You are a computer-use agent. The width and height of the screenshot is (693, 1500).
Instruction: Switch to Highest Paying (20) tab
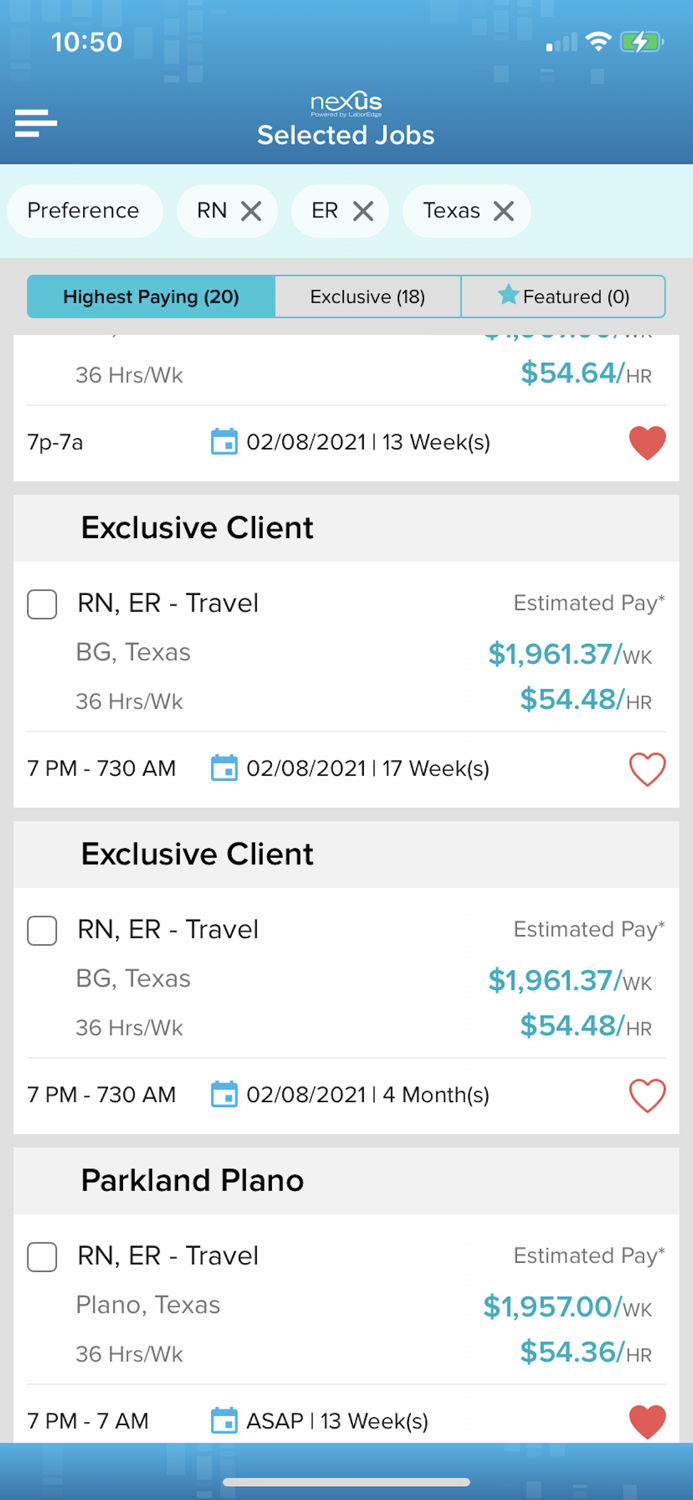click(x=151, y=297)
